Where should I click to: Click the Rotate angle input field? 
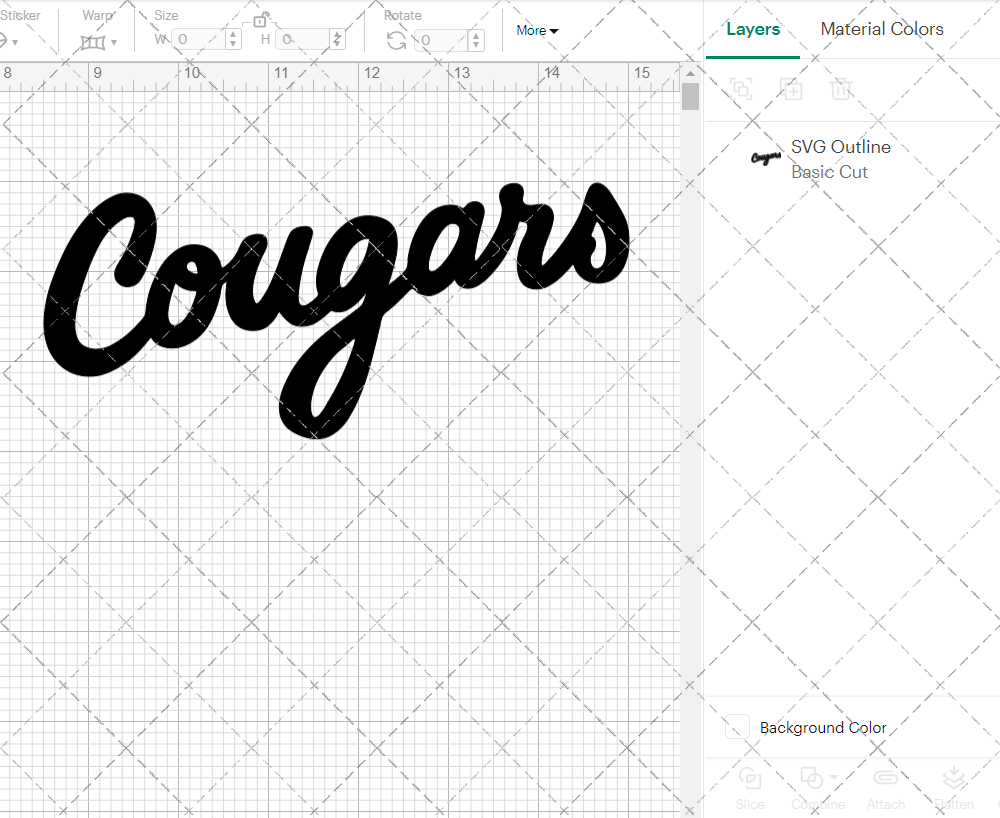coord(443,40)
